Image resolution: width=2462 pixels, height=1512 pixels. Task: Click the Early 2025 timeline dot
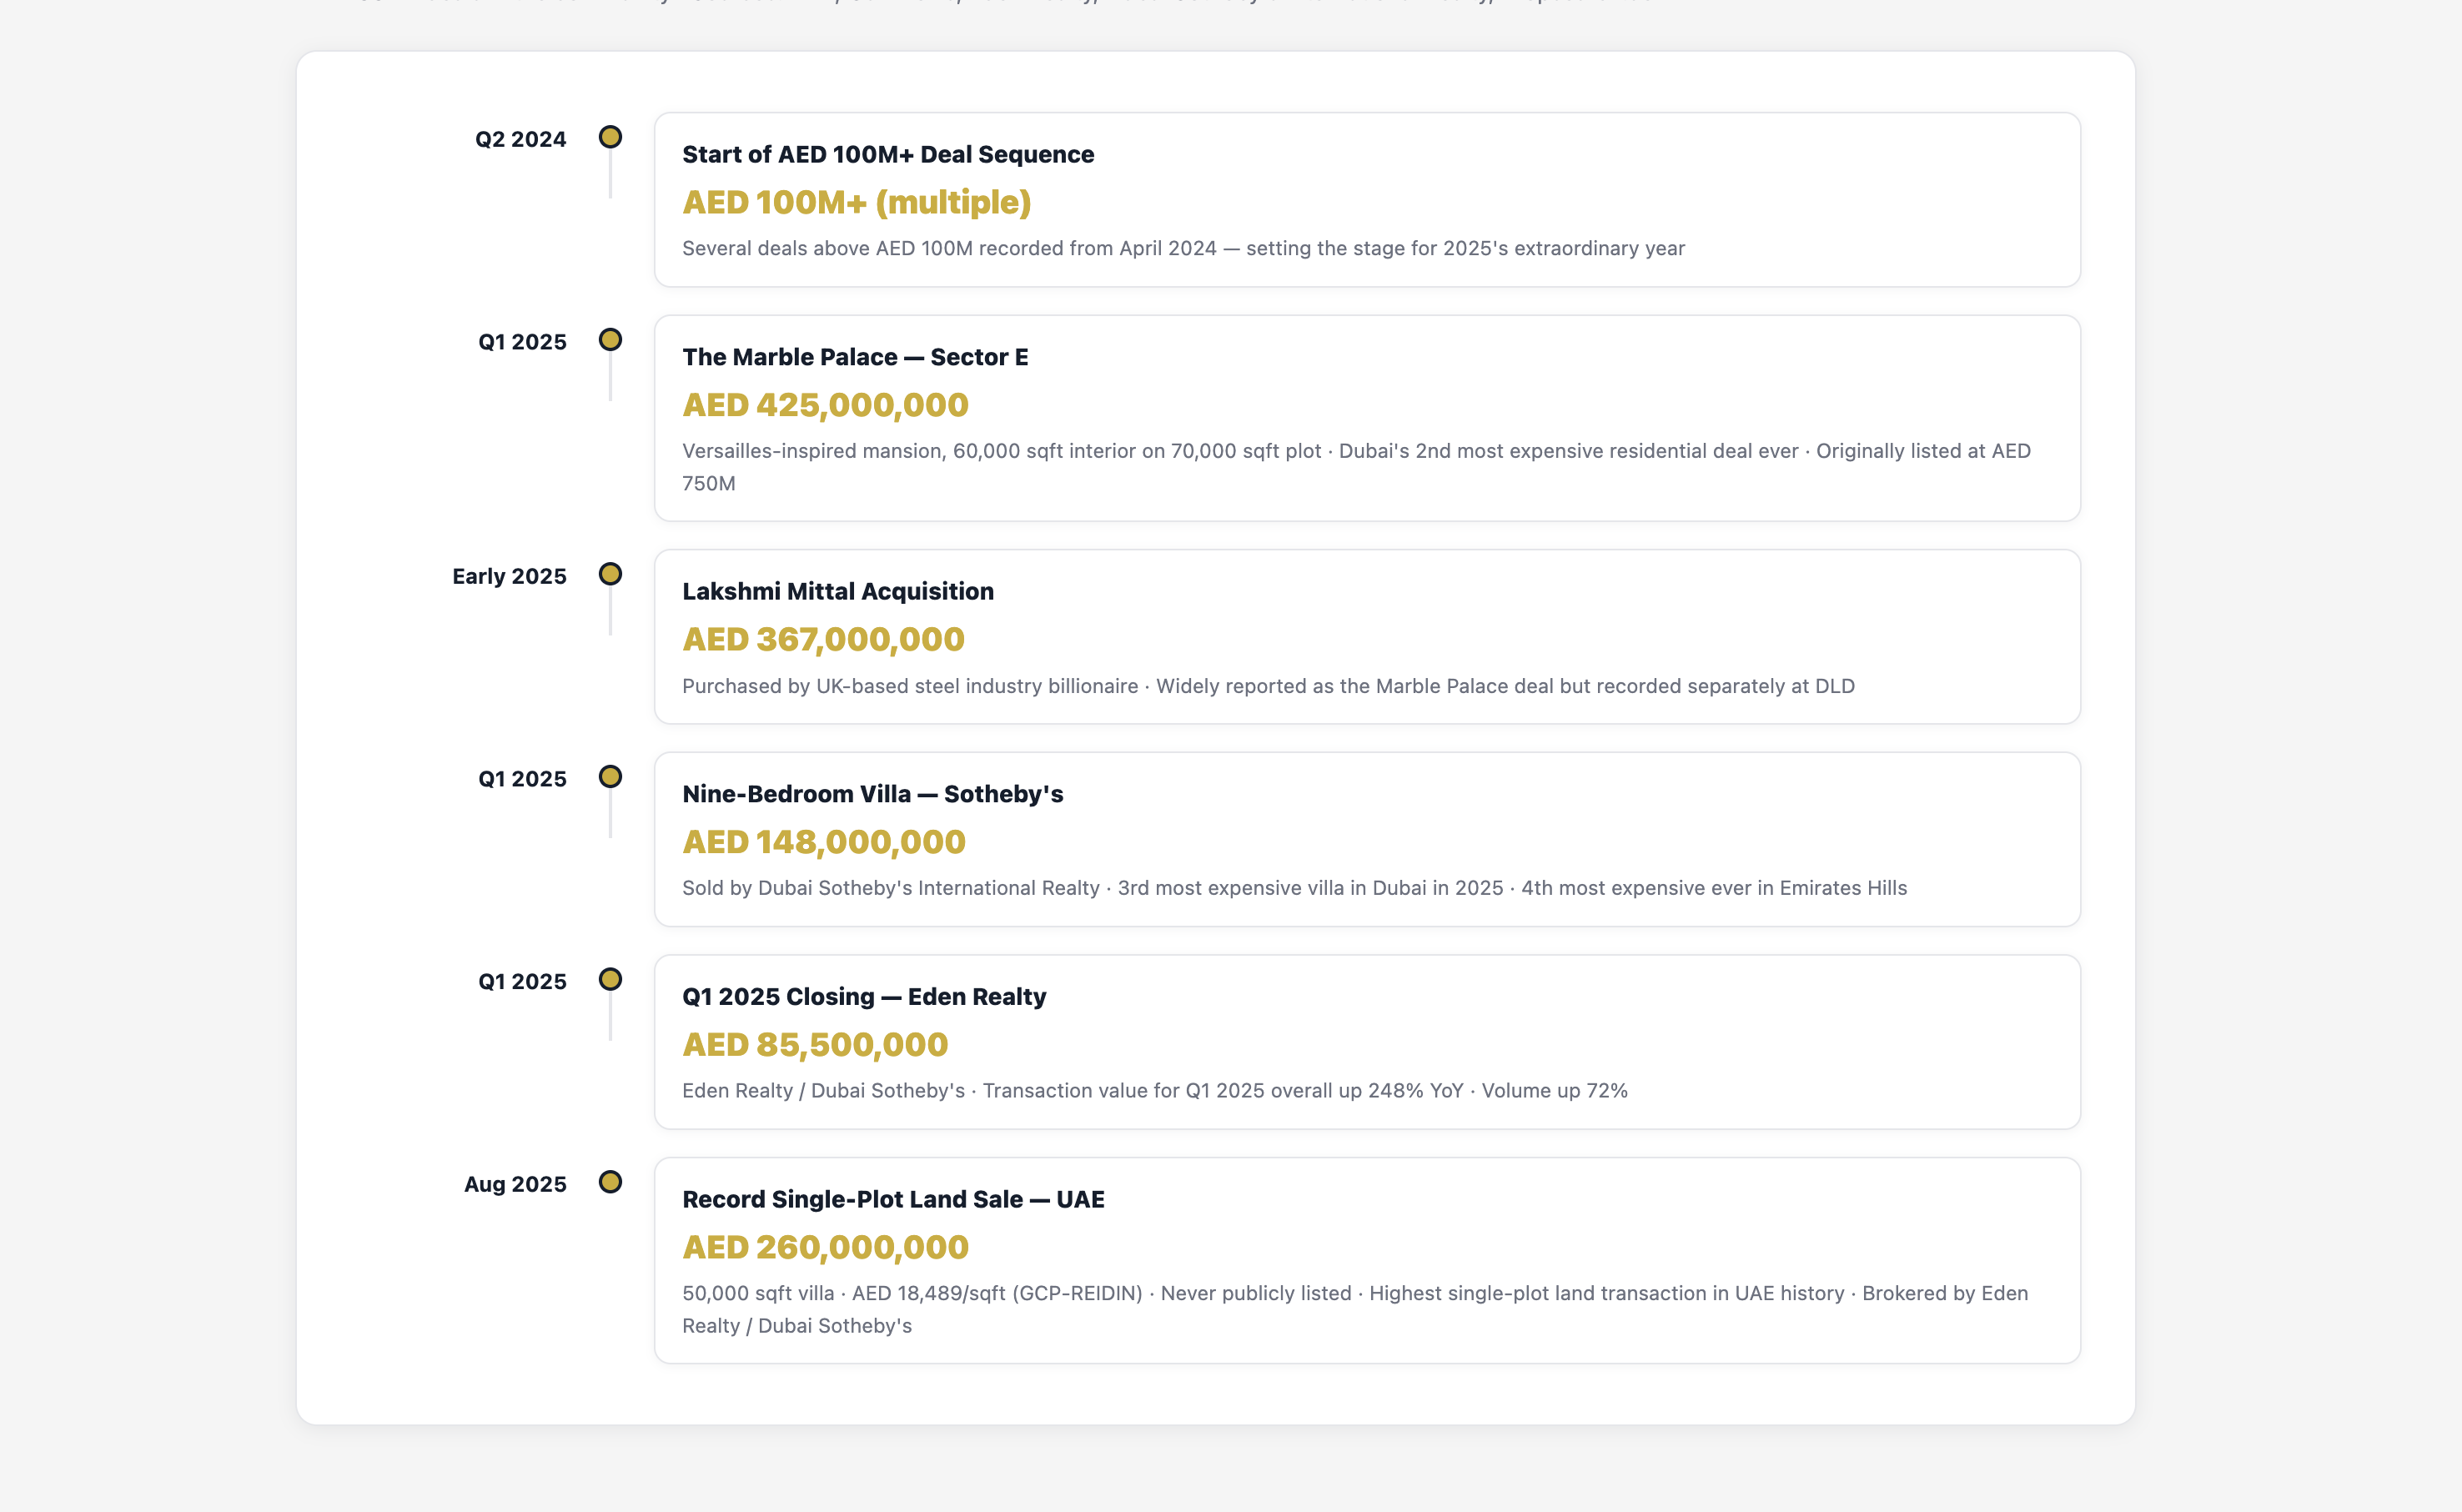pyautogui.click(x=610, y=574)
